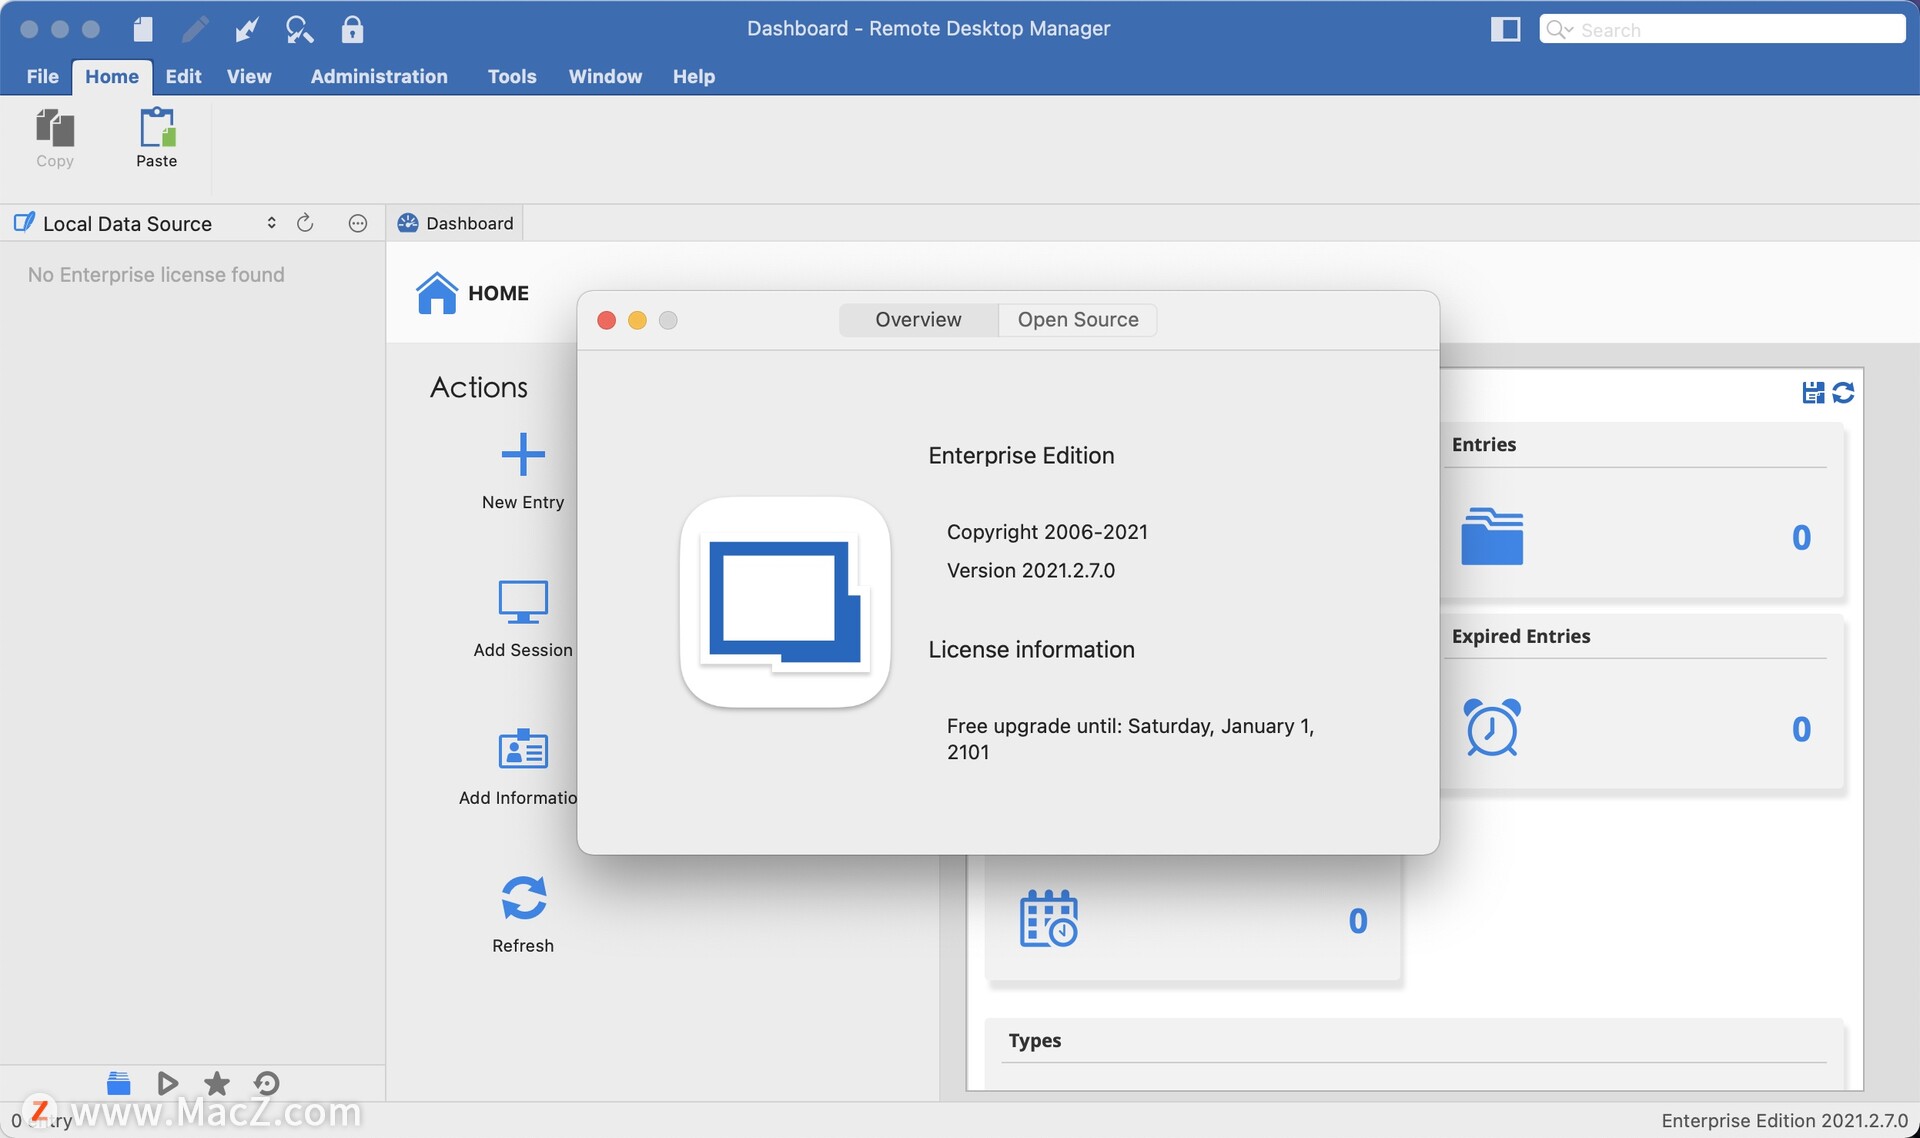Click the Search input field
Viewport: 1920px width, 1138px height.
point(1733,27)
